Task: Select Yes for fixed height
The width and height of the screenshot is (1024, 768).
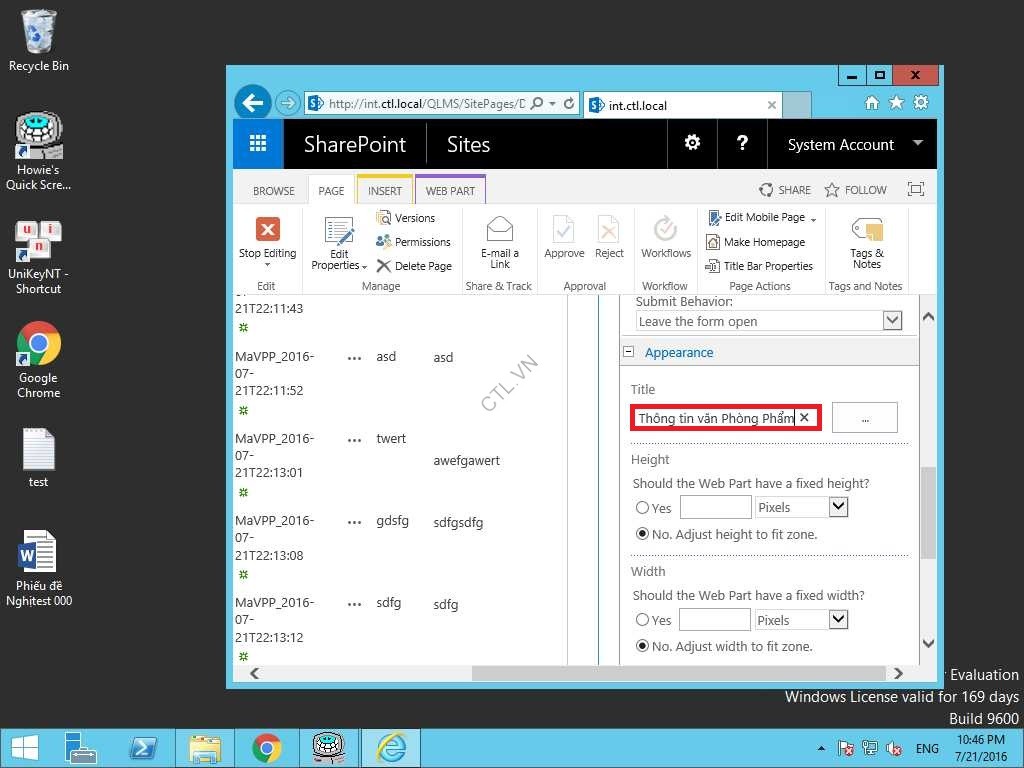Action: tap(643, 508)
